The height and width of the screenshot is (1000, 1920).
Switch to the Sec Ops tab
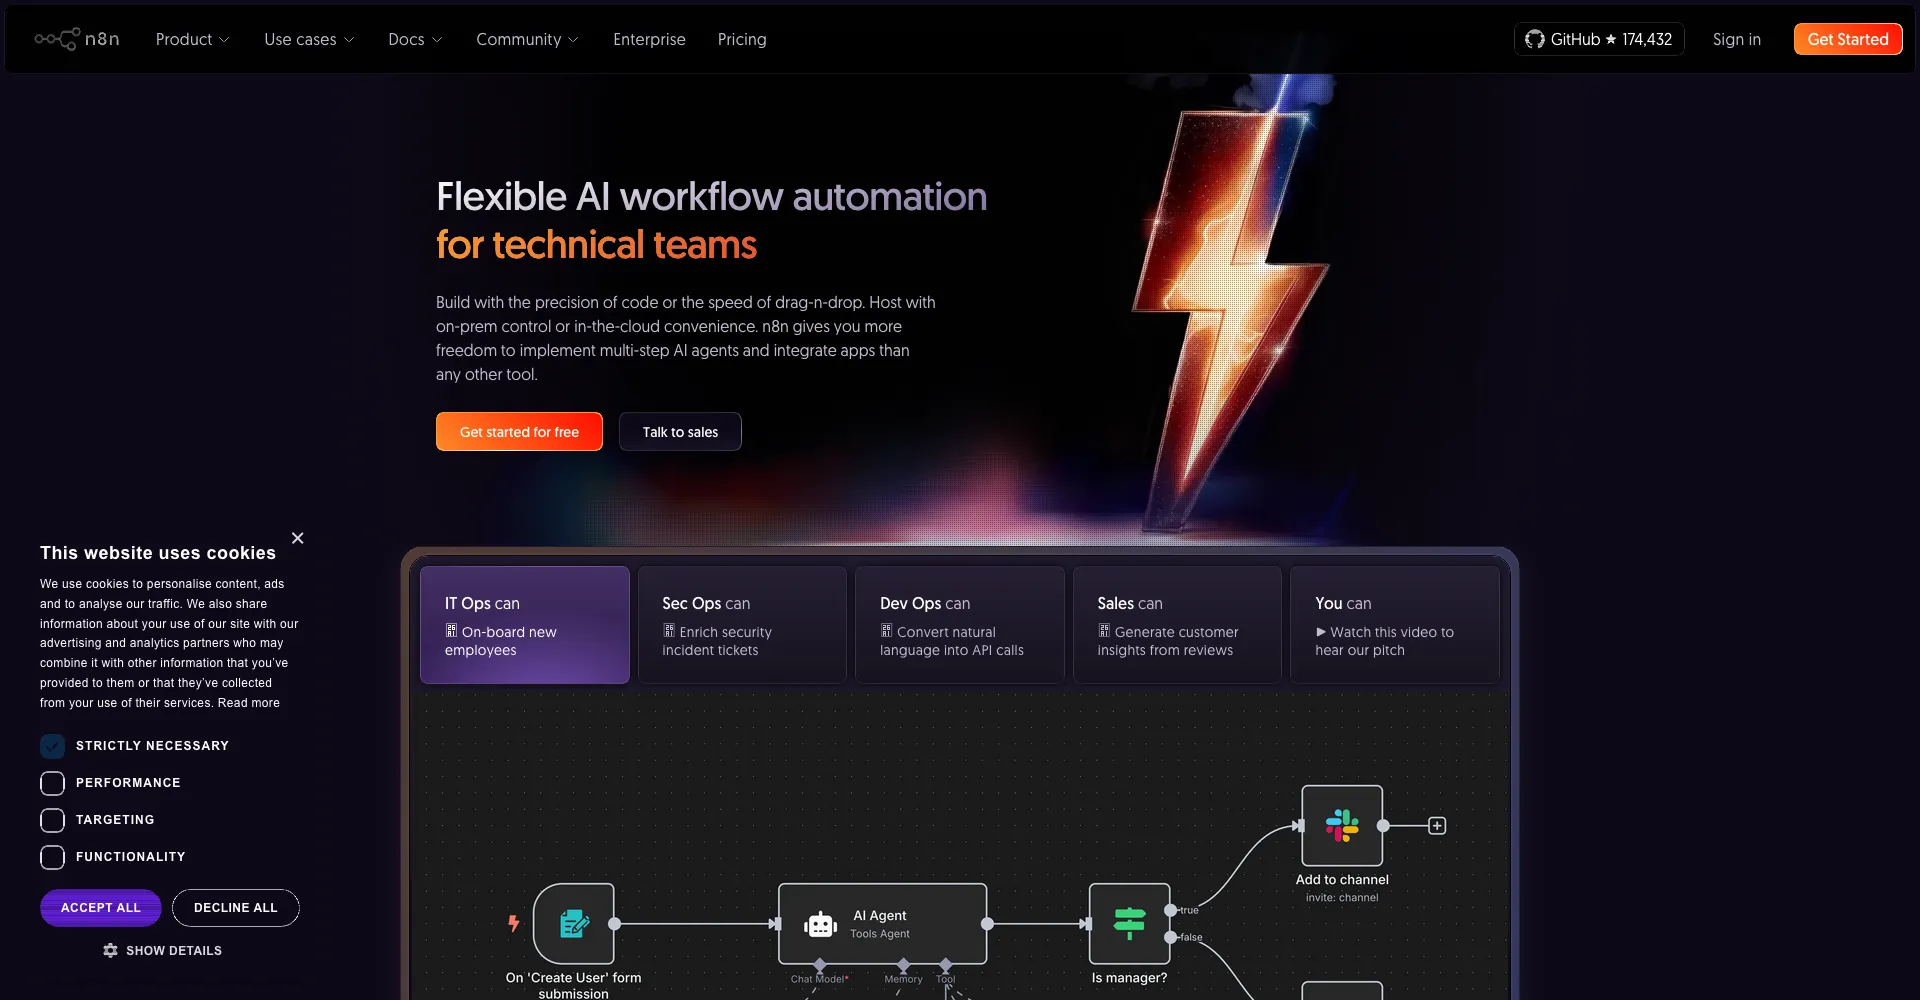pyautogui.click(x=741, y=625)
